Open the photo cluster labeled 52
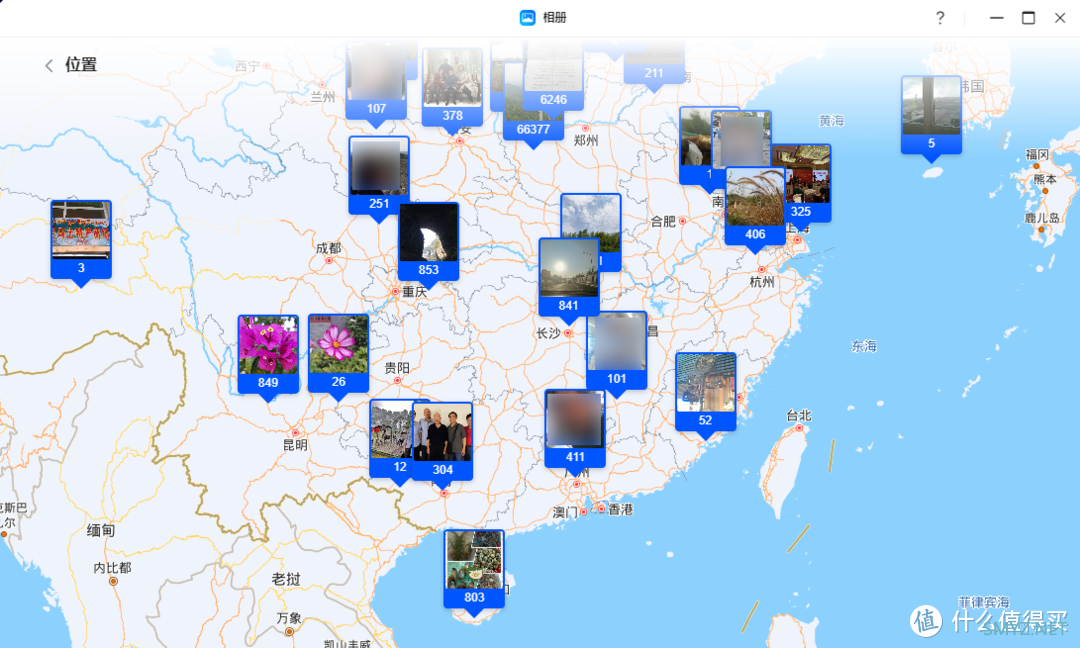Image resolution: width=1080 pixels, height=648 pixels. click(x=706, y=388)
